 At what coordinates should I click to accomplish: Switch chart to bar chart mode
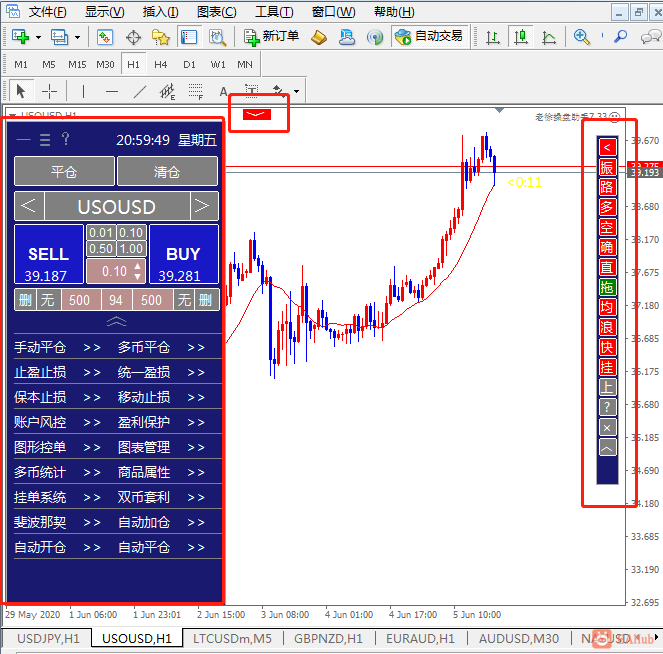pos(493,37)
